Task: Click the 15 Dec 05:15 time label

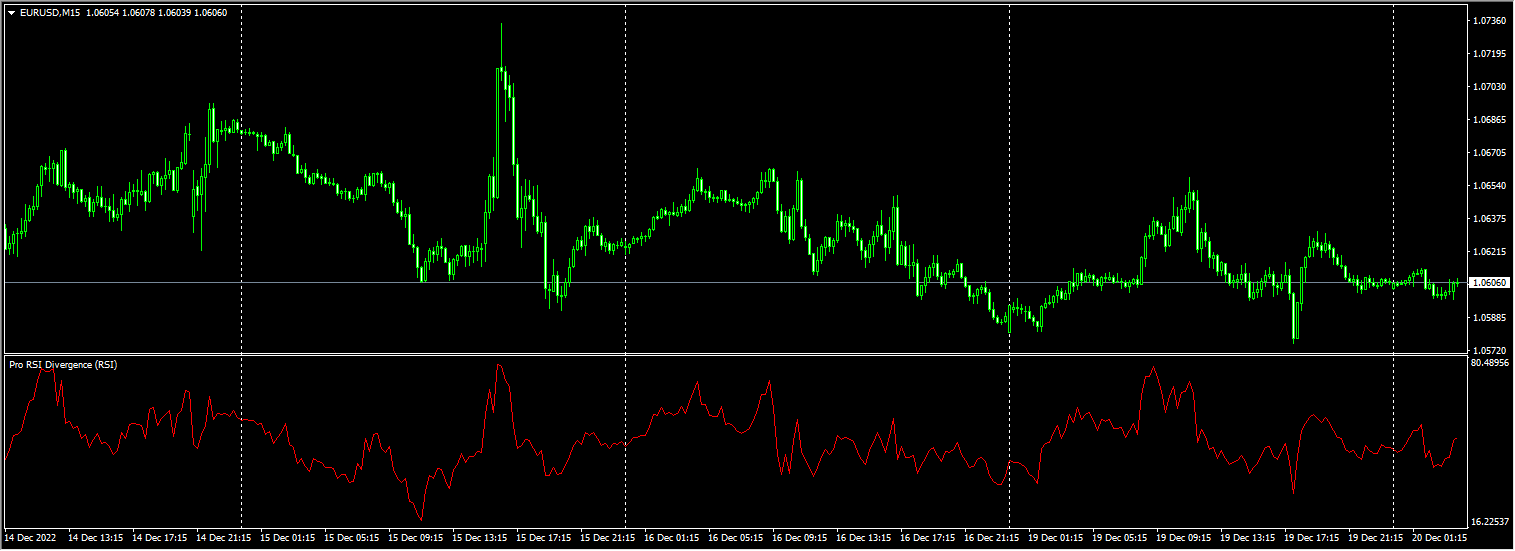Action: coord(352,538)
